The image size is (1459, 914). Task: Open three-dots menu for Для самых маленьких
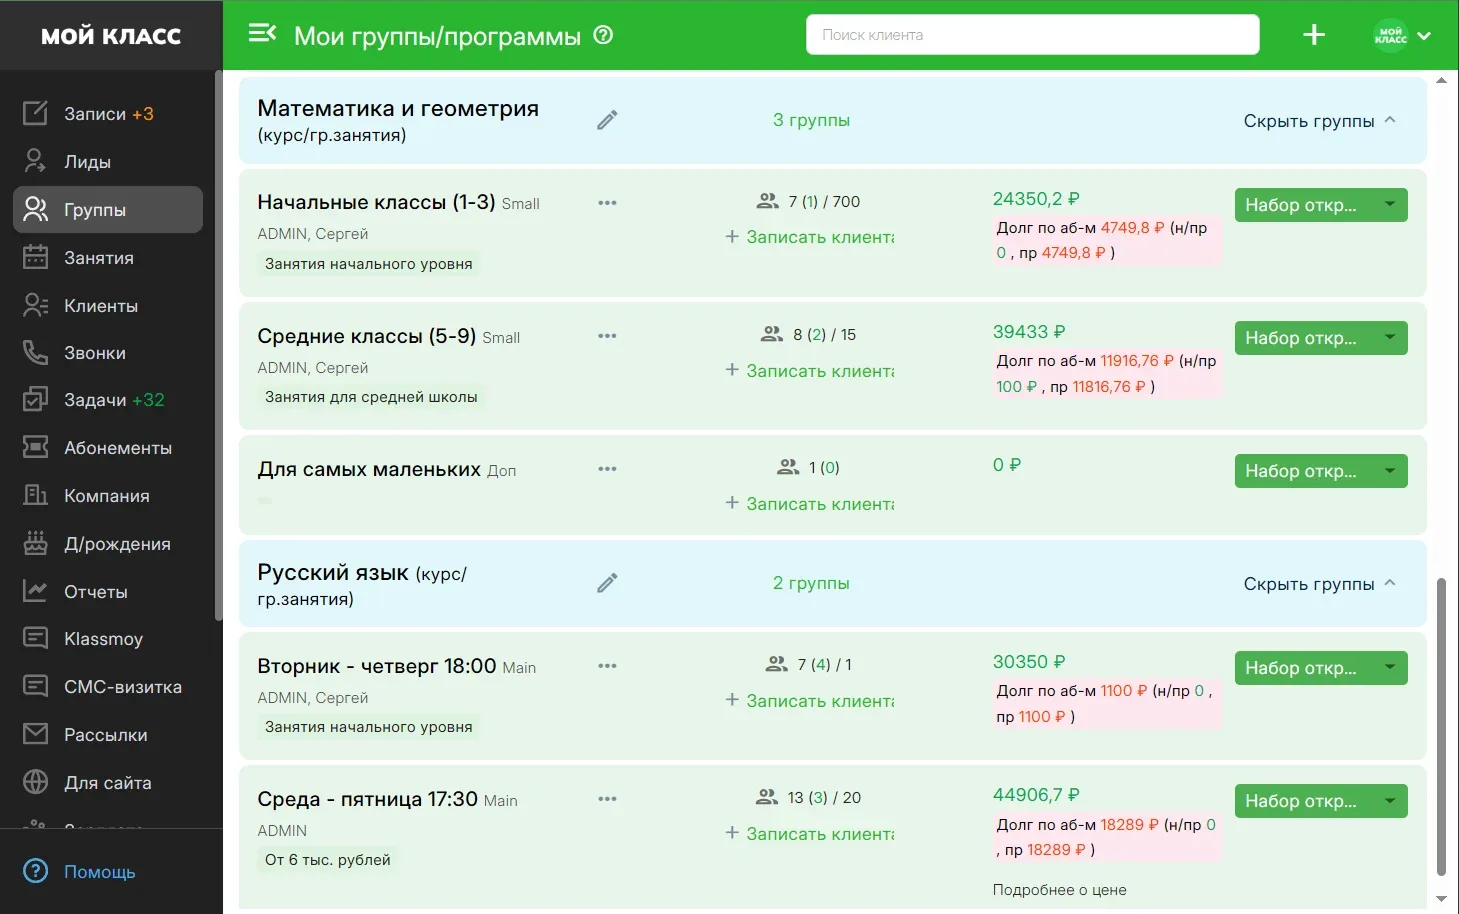(x=607, y=468)
